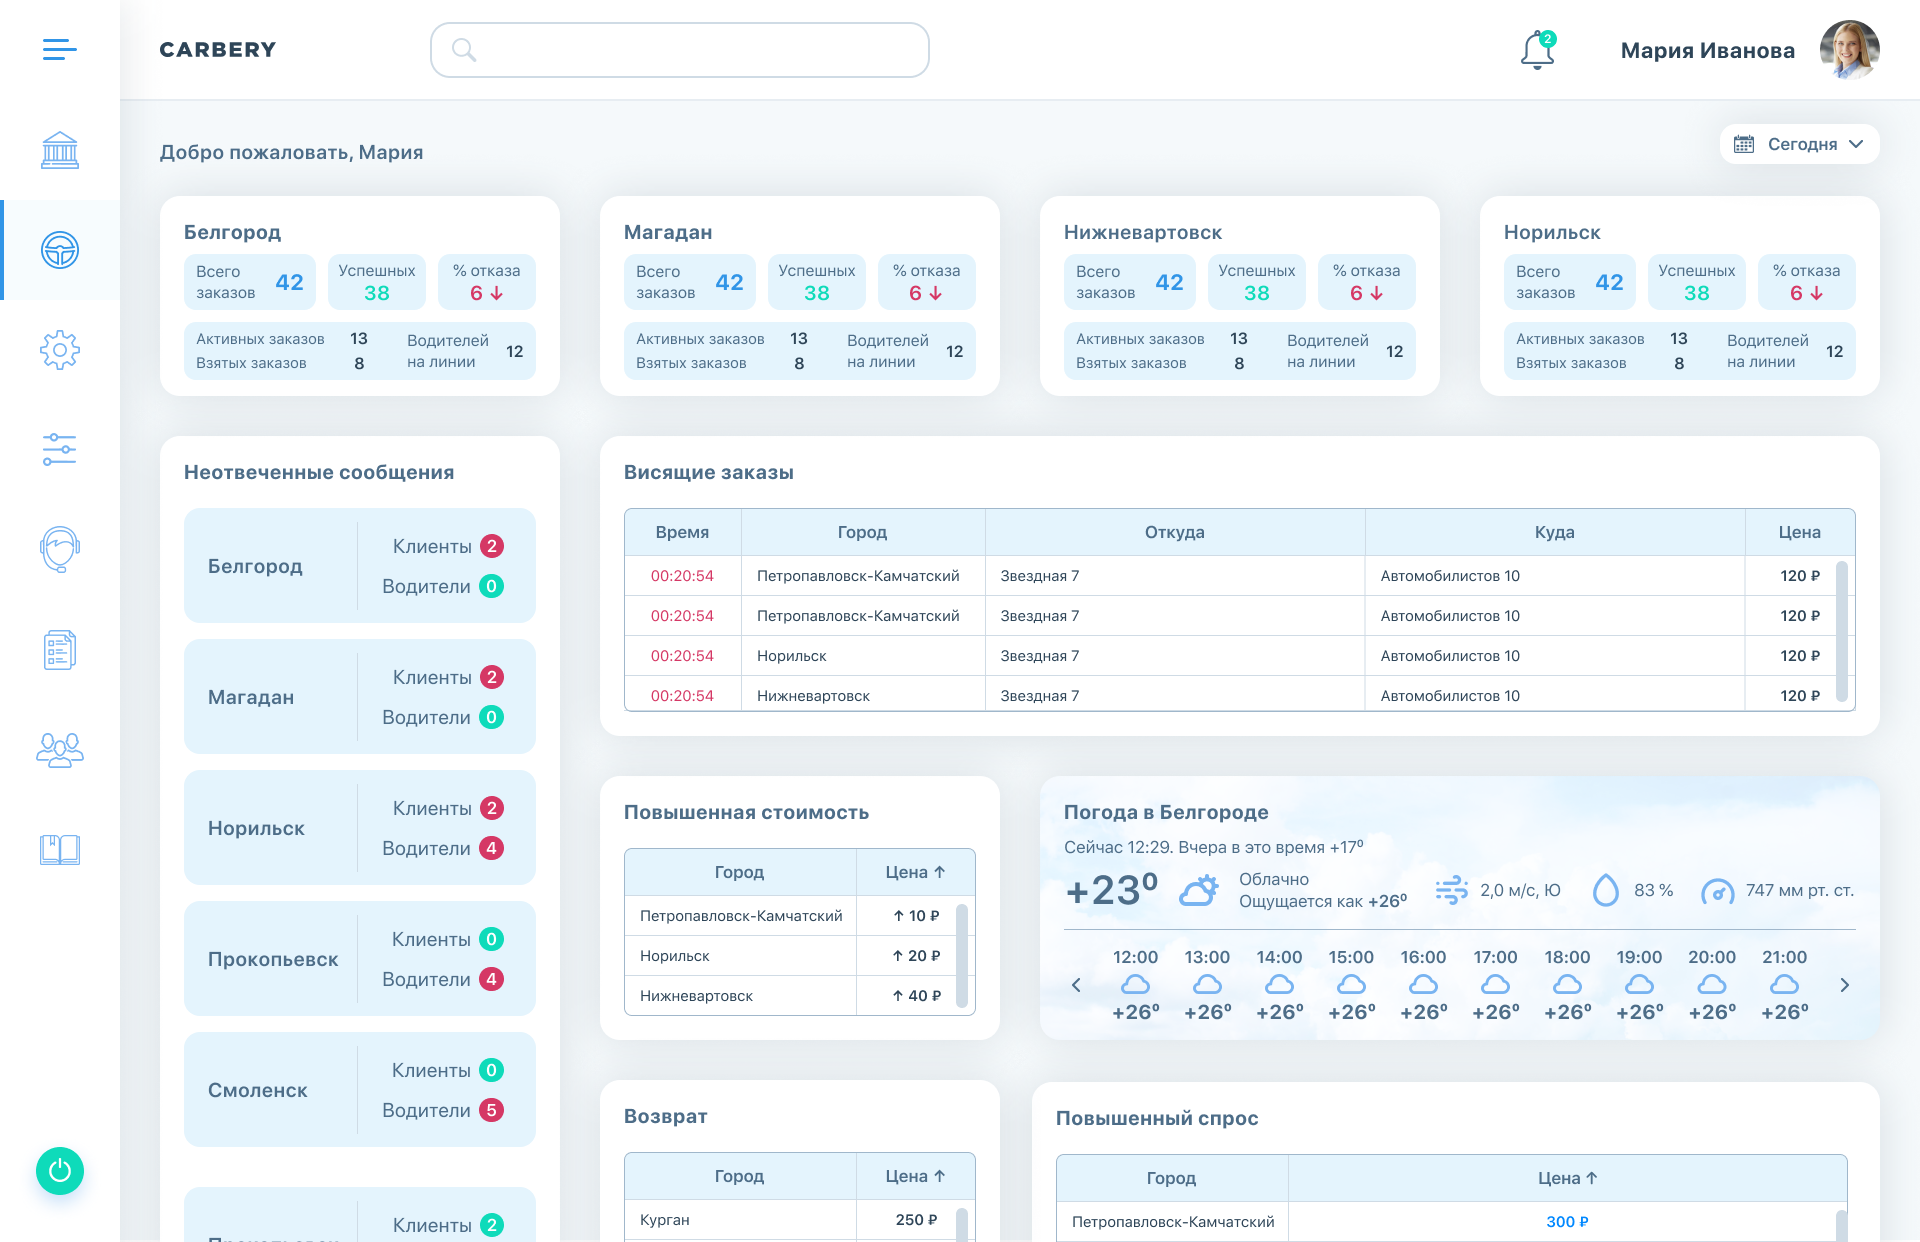Click the 300 ₽ price in Повышенный спрос
1920x1242 pixels.
tap(1567, 1221)
